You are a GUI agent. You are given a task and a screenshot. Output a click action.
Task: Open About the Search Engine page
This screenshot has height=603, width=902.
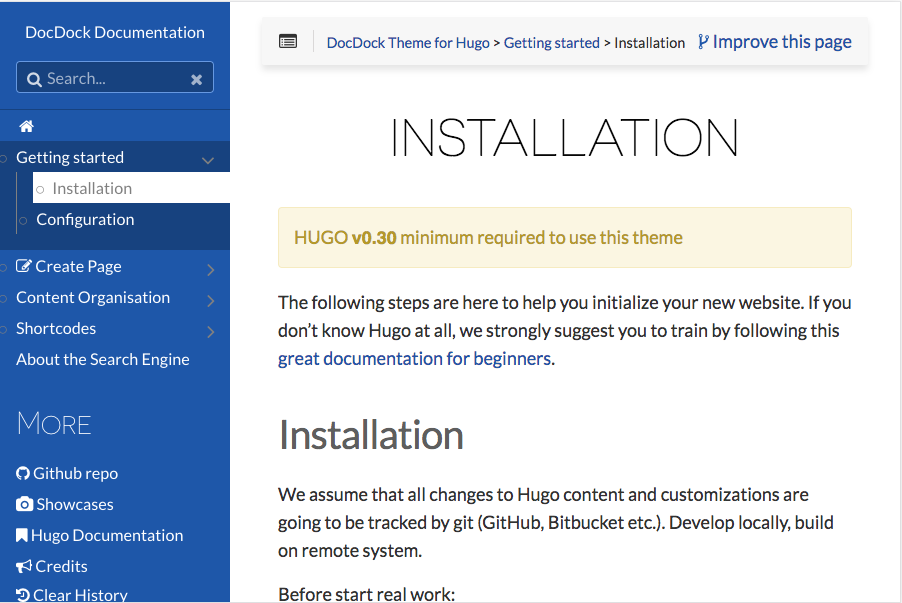[x=102, y=359]
